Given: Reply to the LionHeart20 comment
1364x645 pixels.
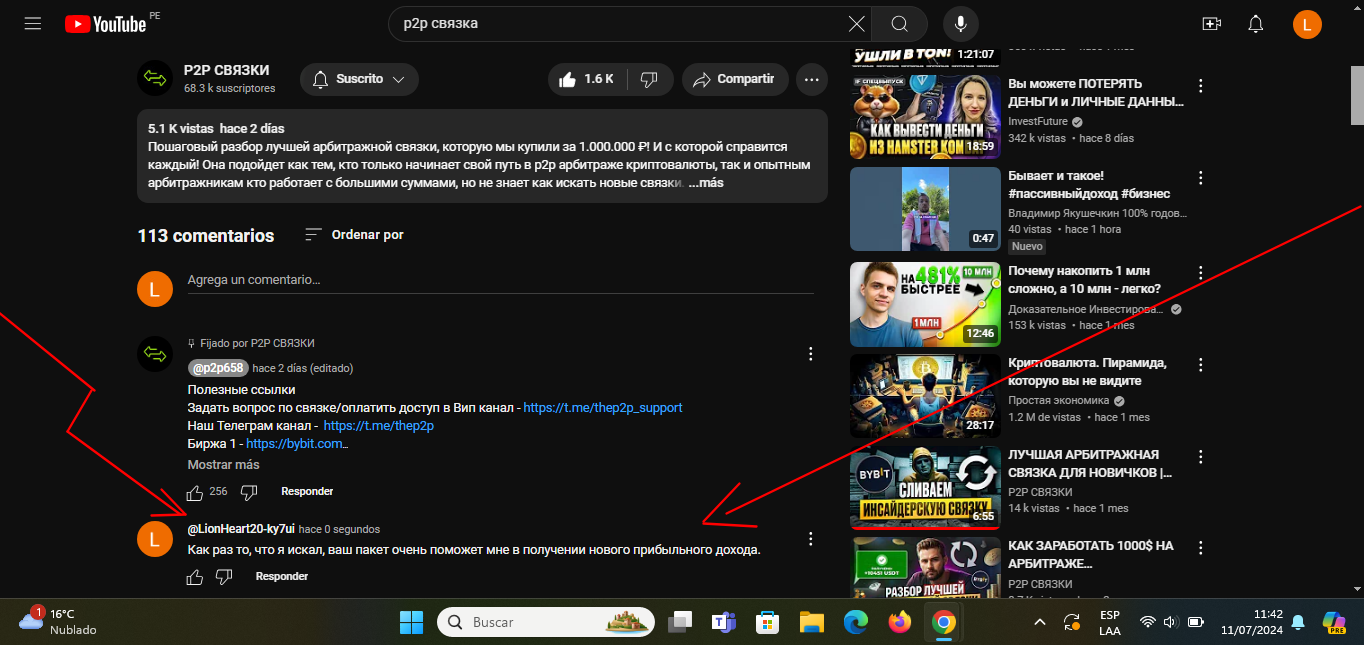Looking at the screenshot, I should 282,577.
